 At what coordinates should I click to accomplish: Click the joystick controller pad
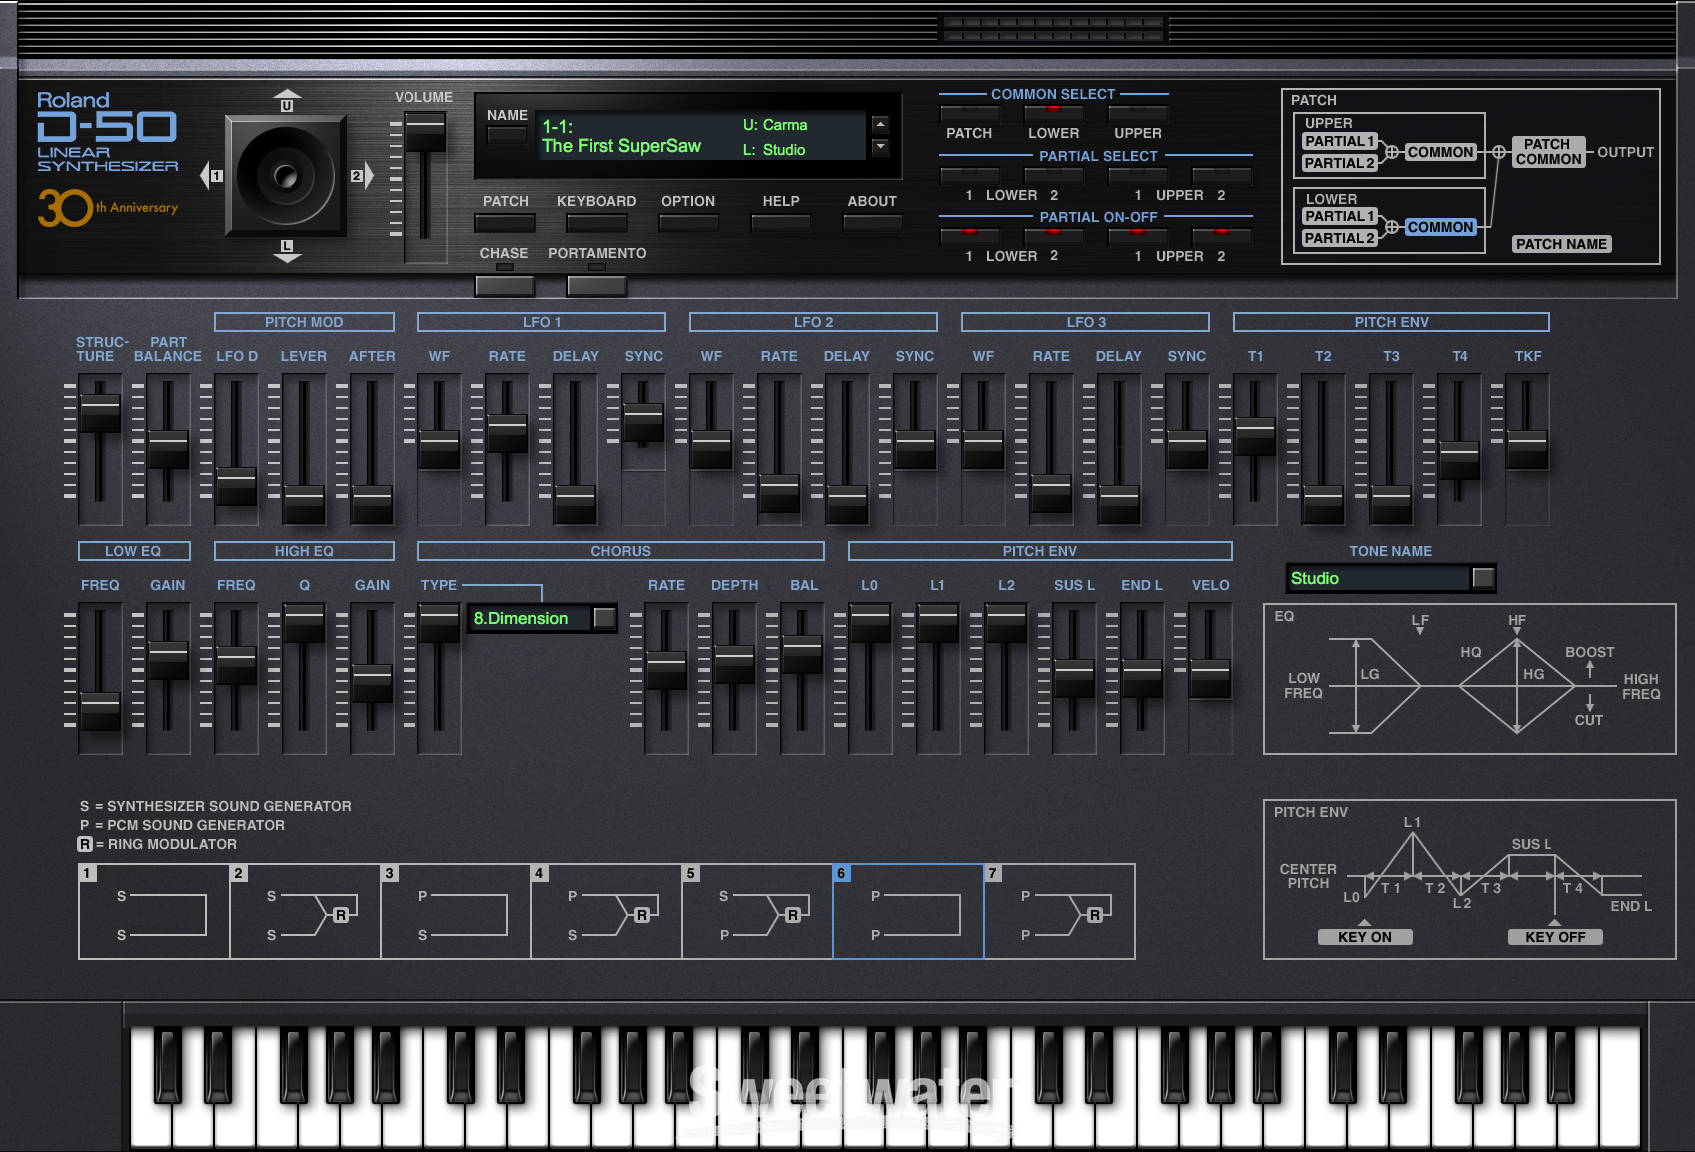pyautogui.click(x=287, y=177)
